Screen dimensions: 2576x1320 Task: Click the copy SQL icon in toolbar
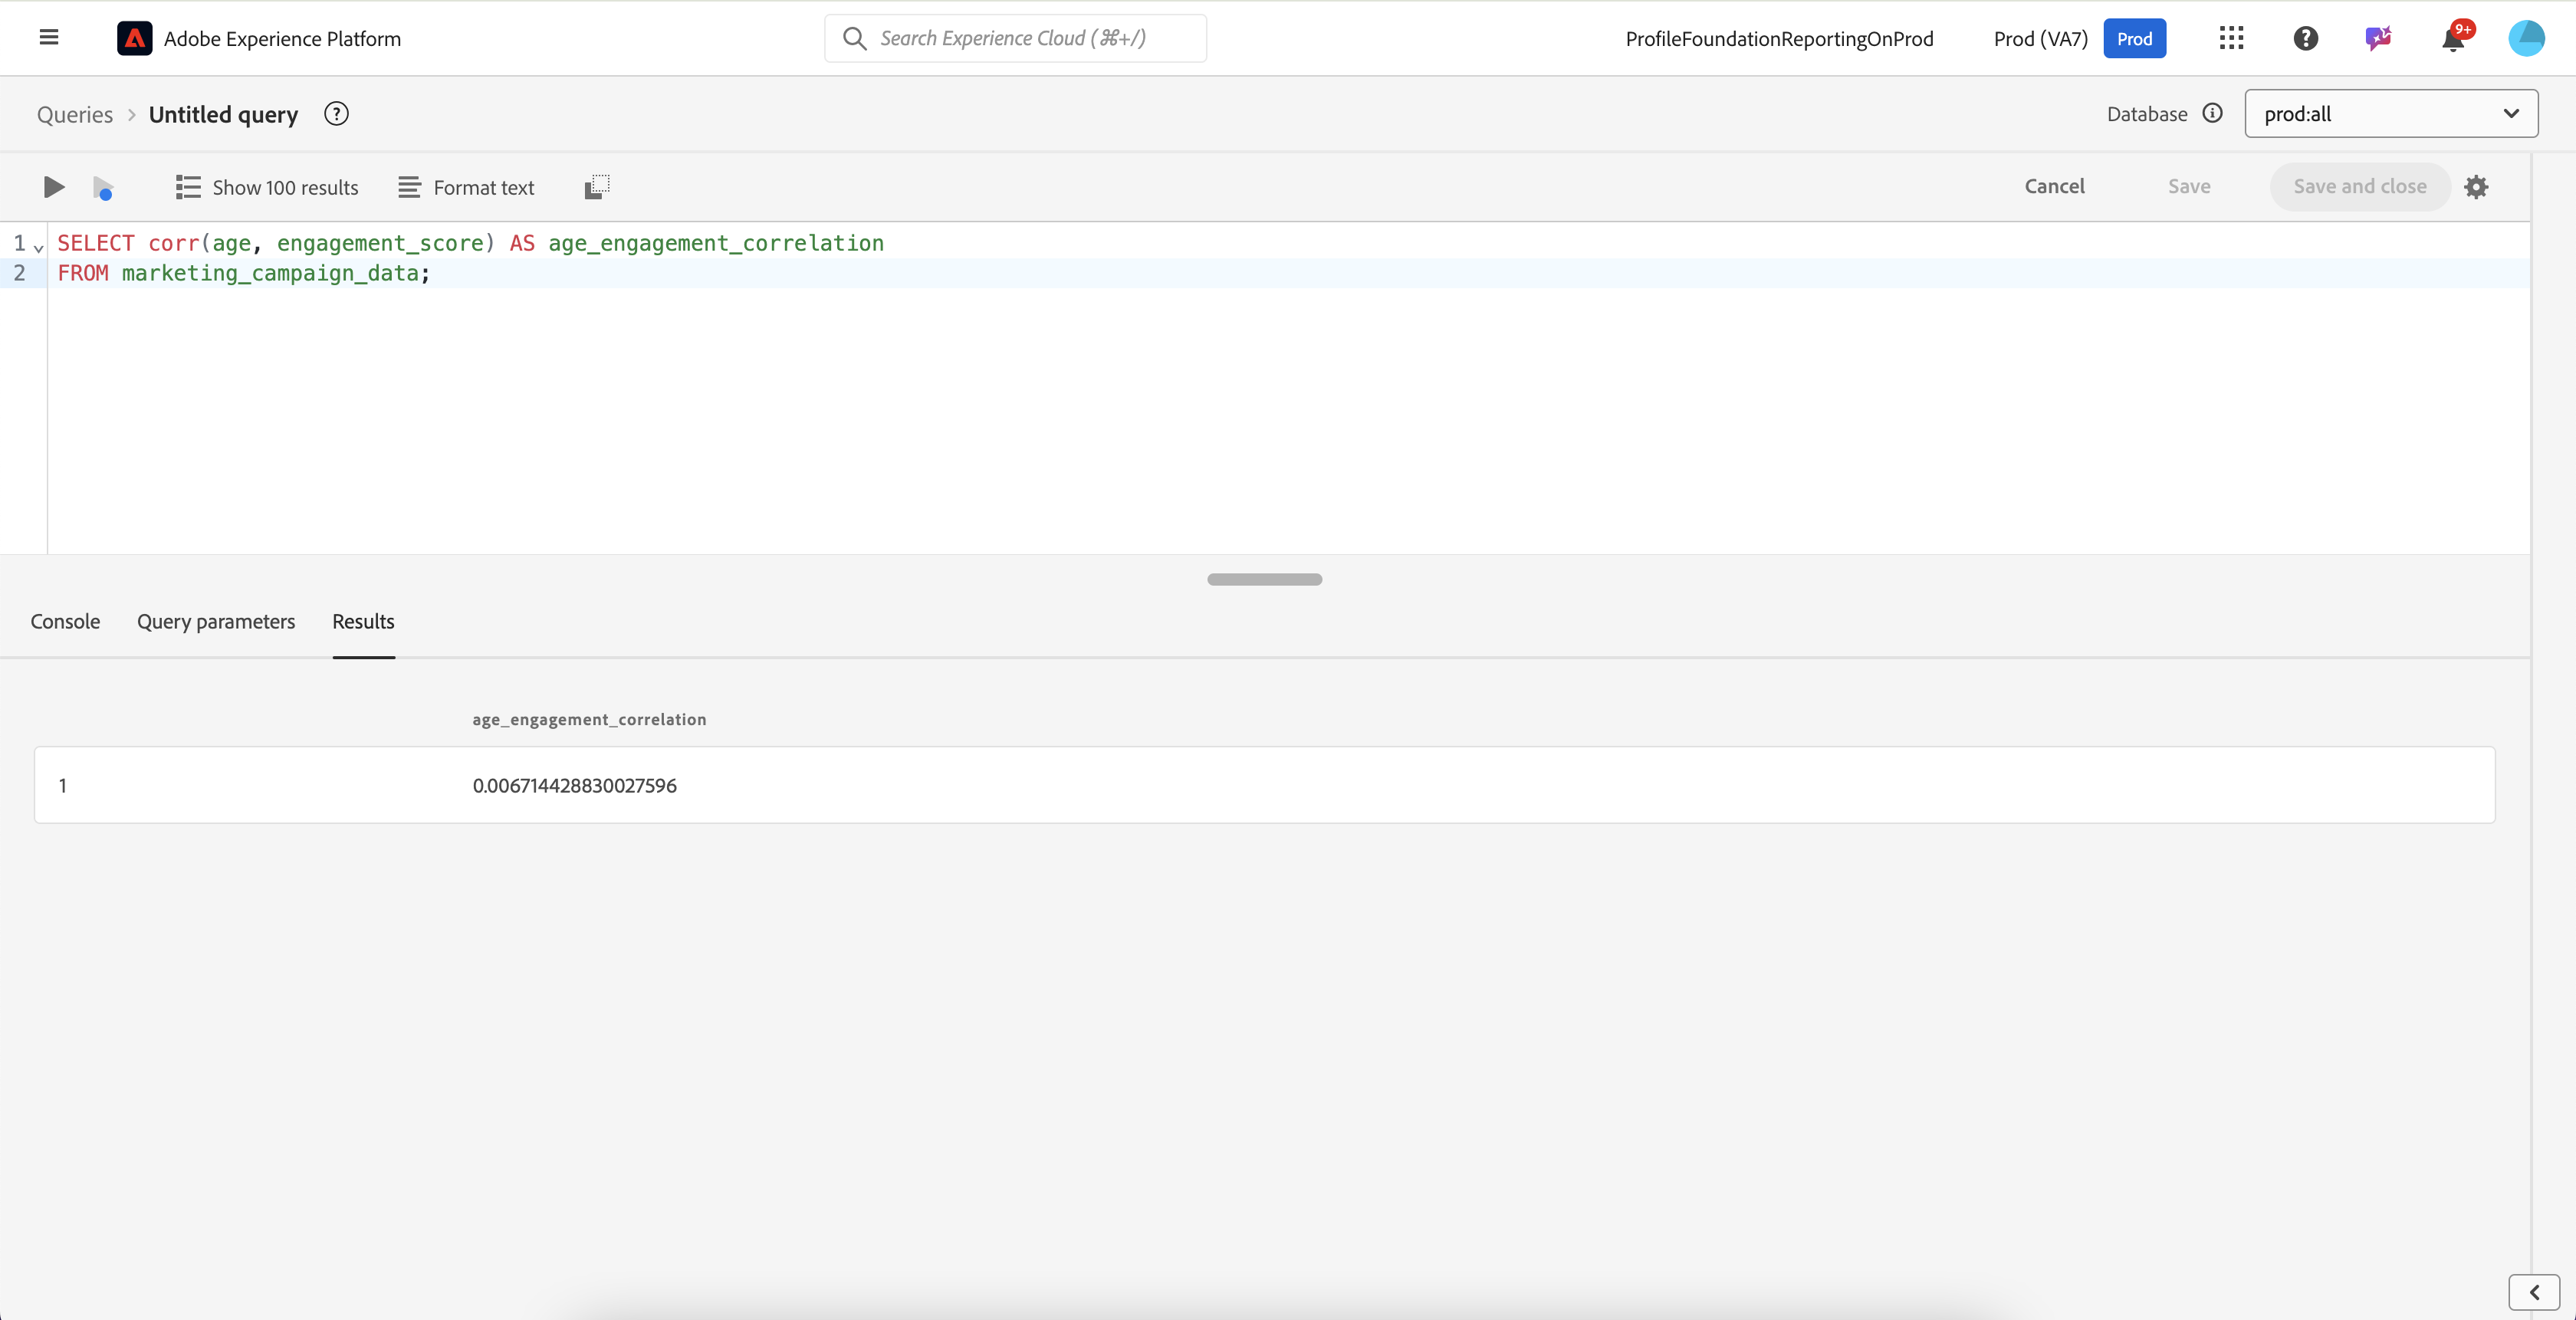(x=597, y=187)
